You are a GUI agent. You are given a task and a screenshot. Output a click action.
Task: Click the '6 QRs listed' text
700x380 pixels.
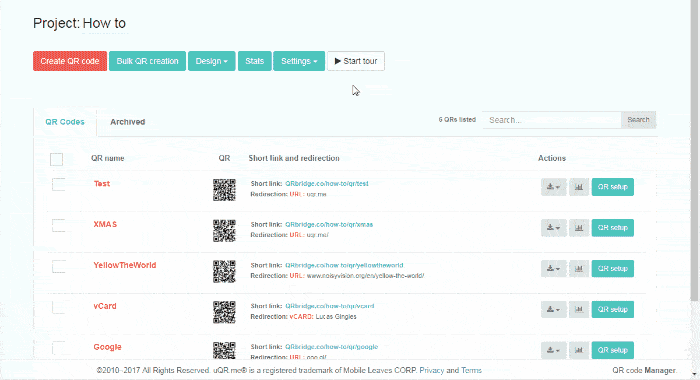(457, 120)
